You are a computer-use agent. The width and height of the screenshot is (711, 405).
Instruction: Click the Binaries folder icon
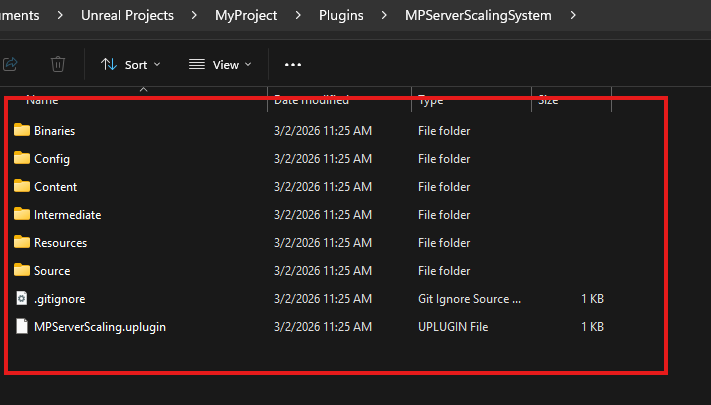22,131
